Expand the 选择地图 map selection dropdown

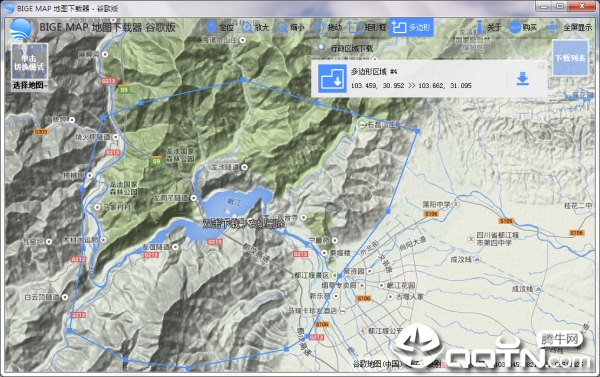[x=30, y=85]
